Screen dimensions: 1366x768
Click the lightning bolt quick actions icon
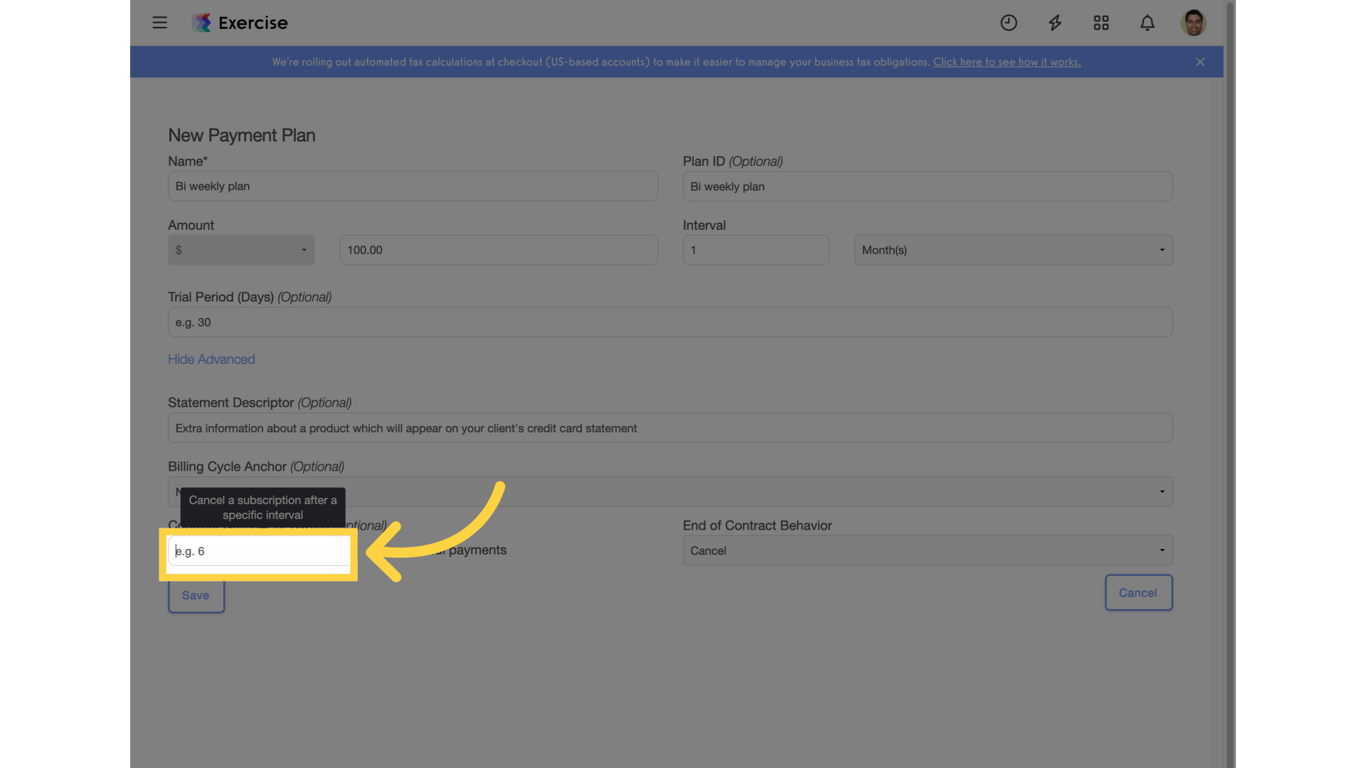[1055, 22]
